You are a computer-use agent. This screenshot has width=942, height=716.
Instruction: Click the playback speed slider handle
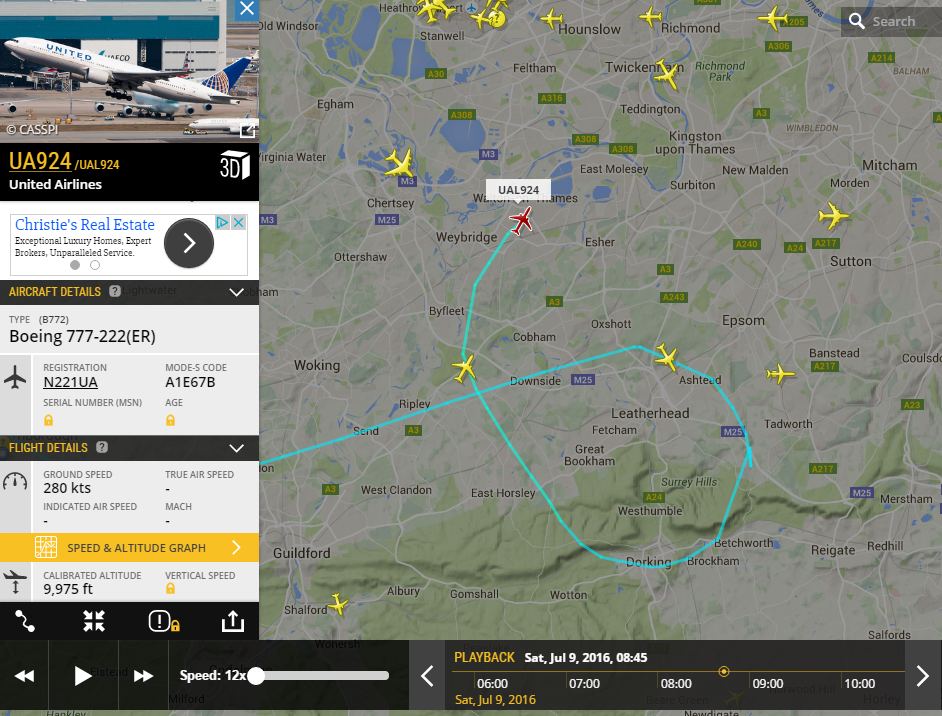(x=256, y=676)
